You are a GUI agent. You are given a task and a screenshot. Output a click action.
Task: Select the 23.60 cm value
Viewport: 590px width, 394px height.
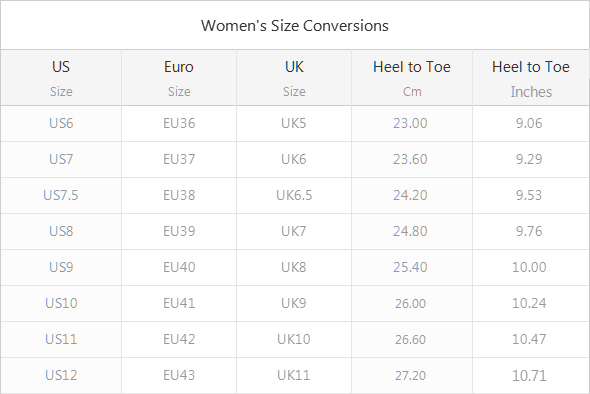point(410,159)
